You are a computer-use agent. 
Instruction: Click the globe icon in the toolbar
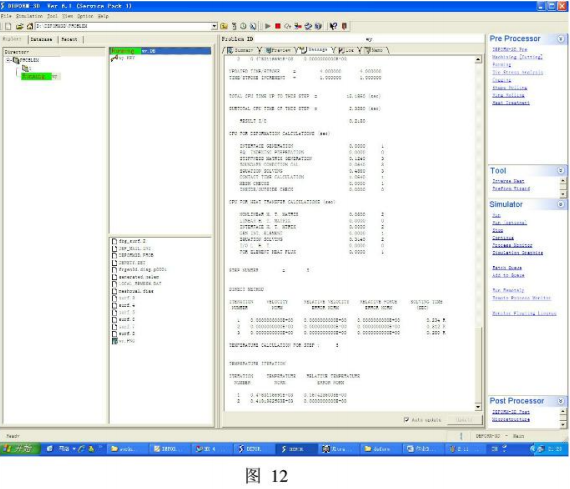318,26
